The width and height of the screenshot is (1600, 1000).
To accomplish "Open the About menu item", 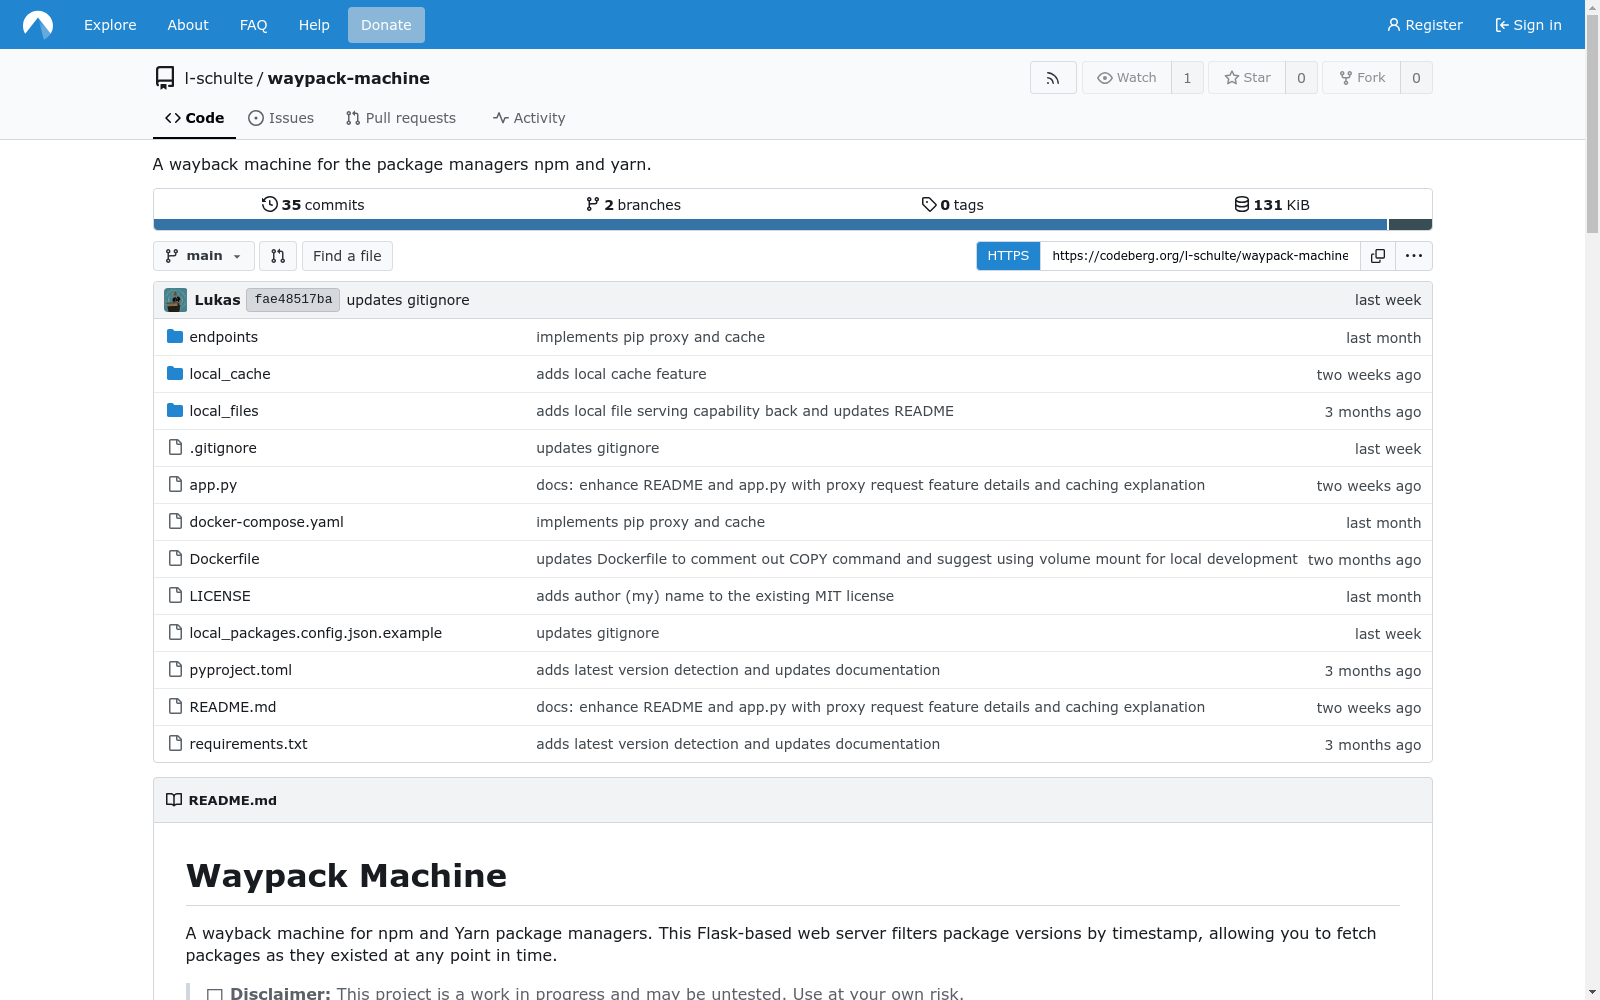I will click(x=188, y=25).
